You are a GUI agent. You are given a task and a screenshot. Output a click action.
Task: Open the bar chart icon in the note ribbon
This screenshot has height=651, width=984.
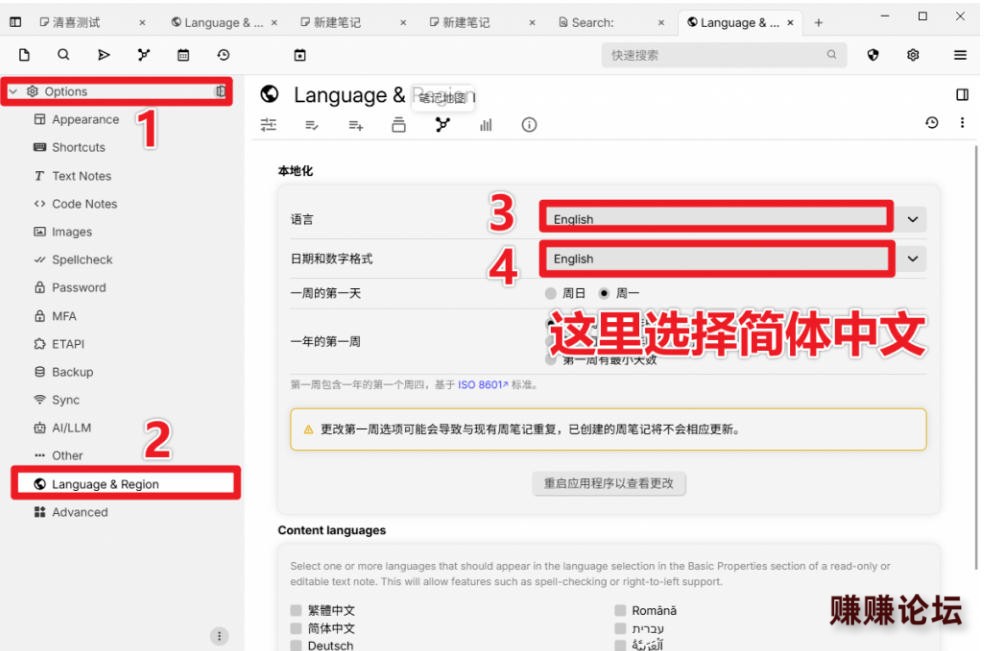click(x=486, y=125)
